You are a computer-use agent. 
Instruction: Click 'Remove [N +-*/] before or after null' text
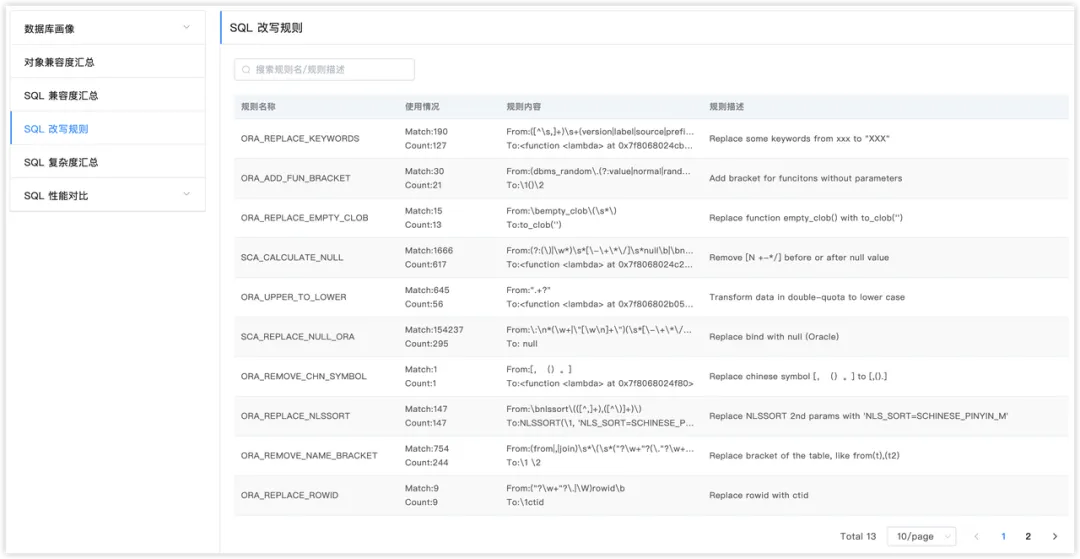pos(799,257)
